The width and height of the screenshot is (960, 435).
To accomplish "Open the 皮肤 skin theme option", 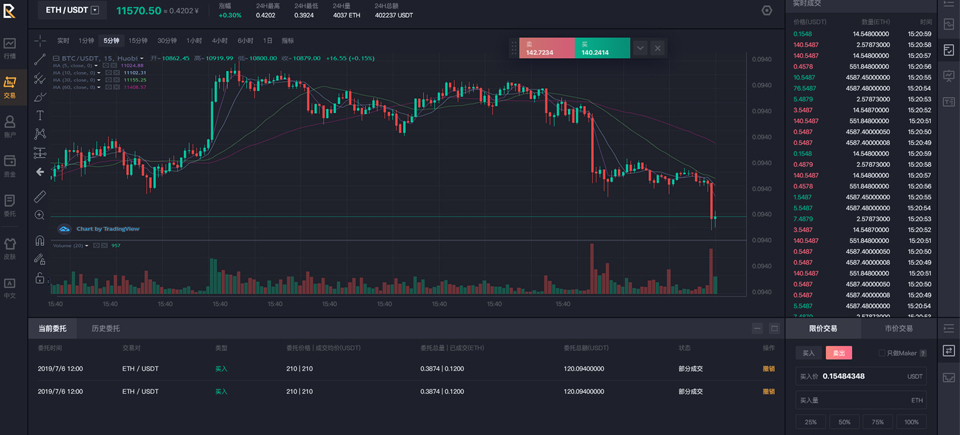I will tap(10, 248).
